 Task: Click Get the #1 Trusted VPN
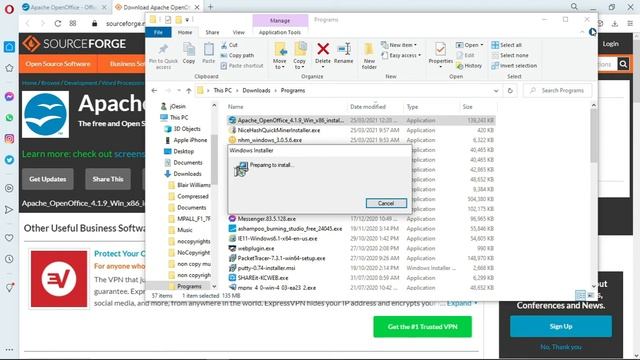[x=422, y=327]
